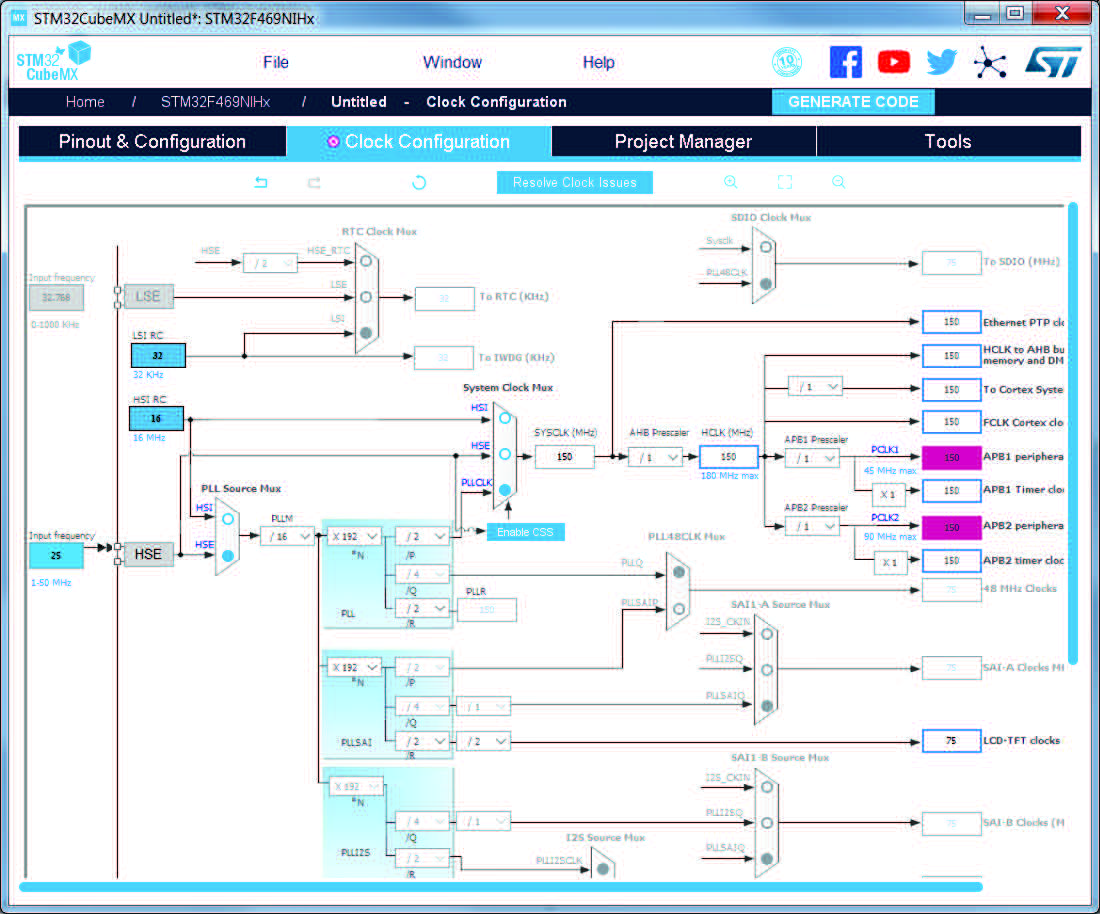This screenshot has width=1100, height=914.
Task: Zoom out of the clock diagram
Action: click(x=838, y=182)
